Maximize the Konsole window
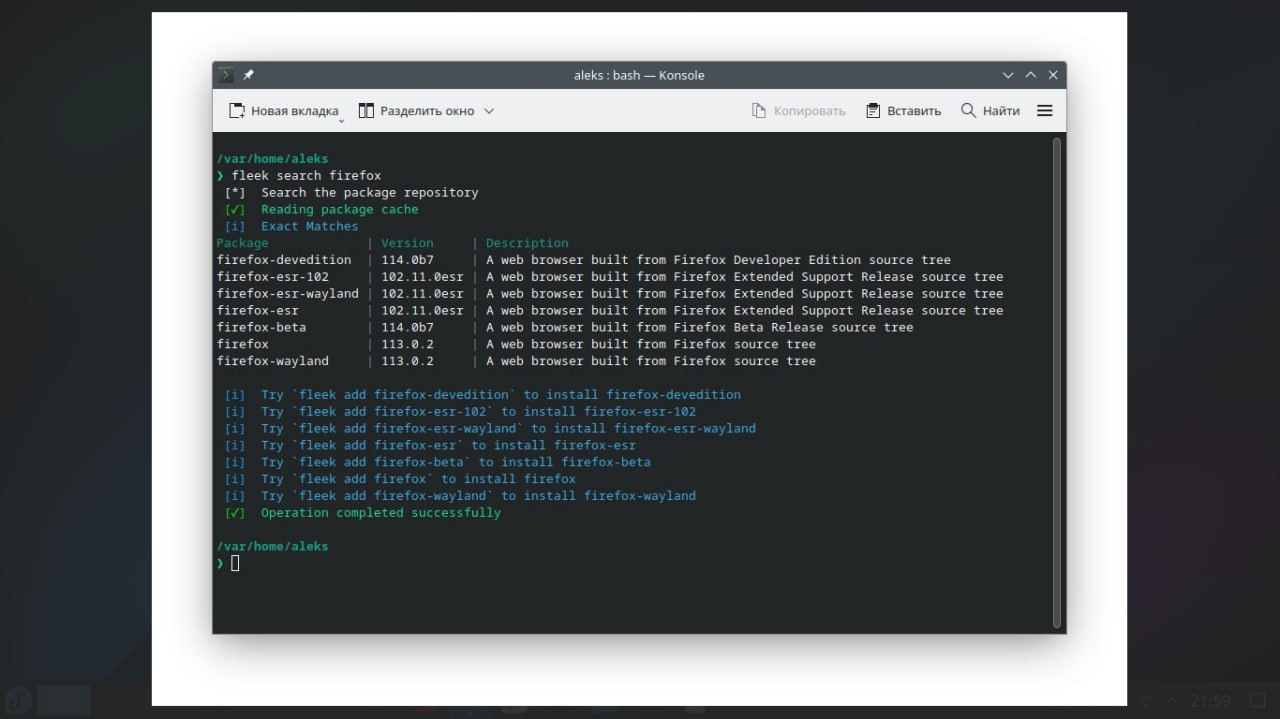 point(1031,75)
